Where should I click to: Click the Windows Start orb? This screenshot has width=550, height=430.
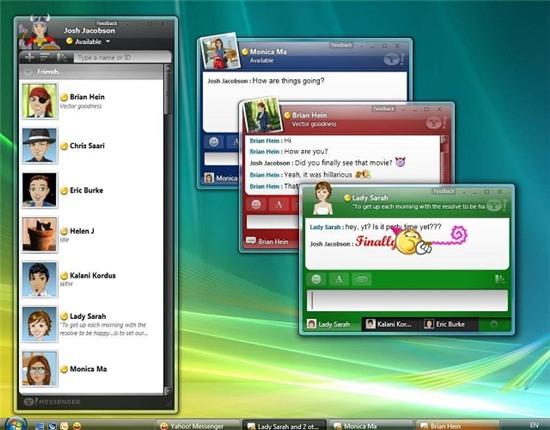tap(15, 424)
